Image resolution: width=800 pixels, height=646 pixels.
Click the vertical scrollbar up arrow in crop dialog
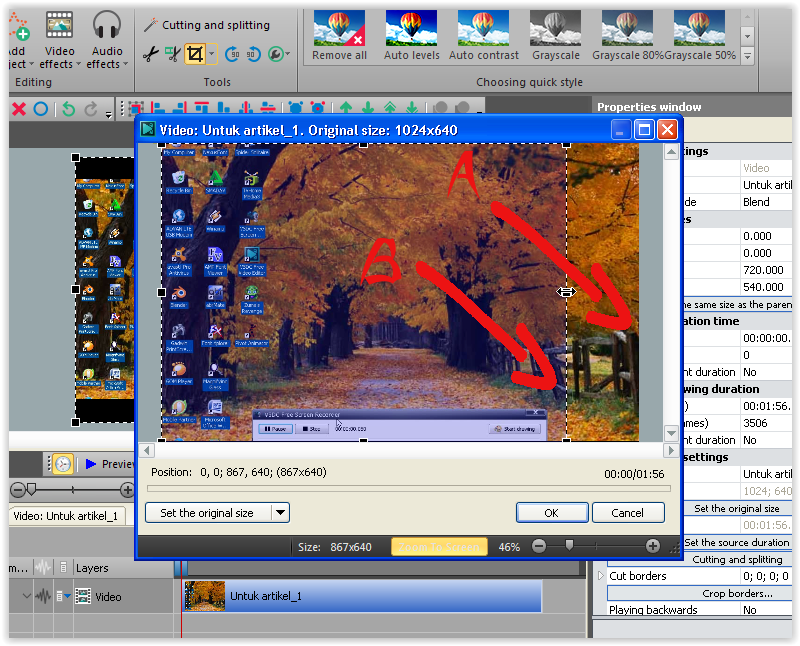(x=671, y=152)
